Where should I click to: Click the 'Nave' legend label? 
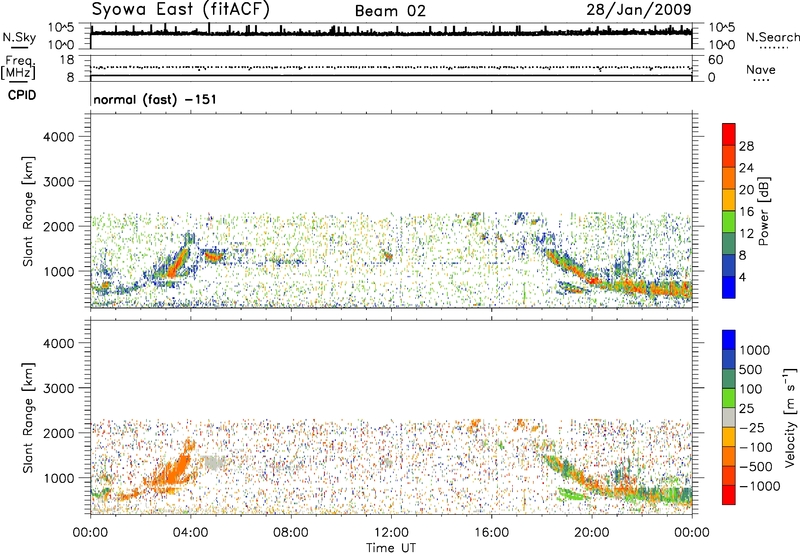click(761, 69)
